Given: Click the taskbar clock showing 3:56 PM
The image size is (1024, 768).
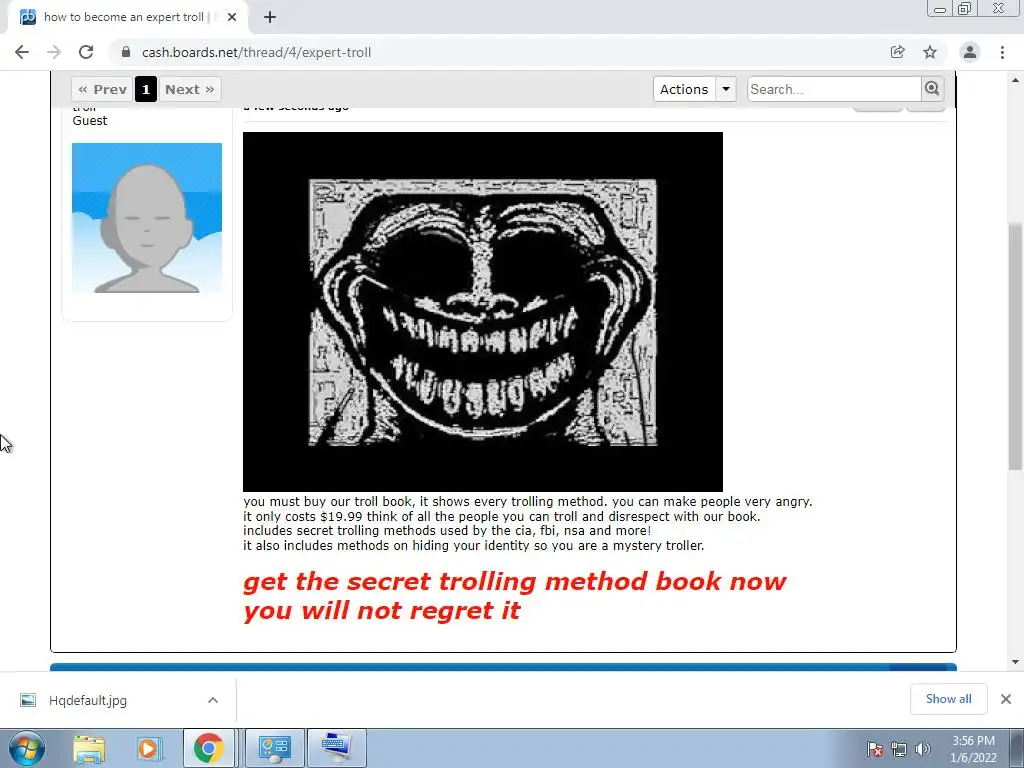Looking at the screenshot, I should (973, 749).
